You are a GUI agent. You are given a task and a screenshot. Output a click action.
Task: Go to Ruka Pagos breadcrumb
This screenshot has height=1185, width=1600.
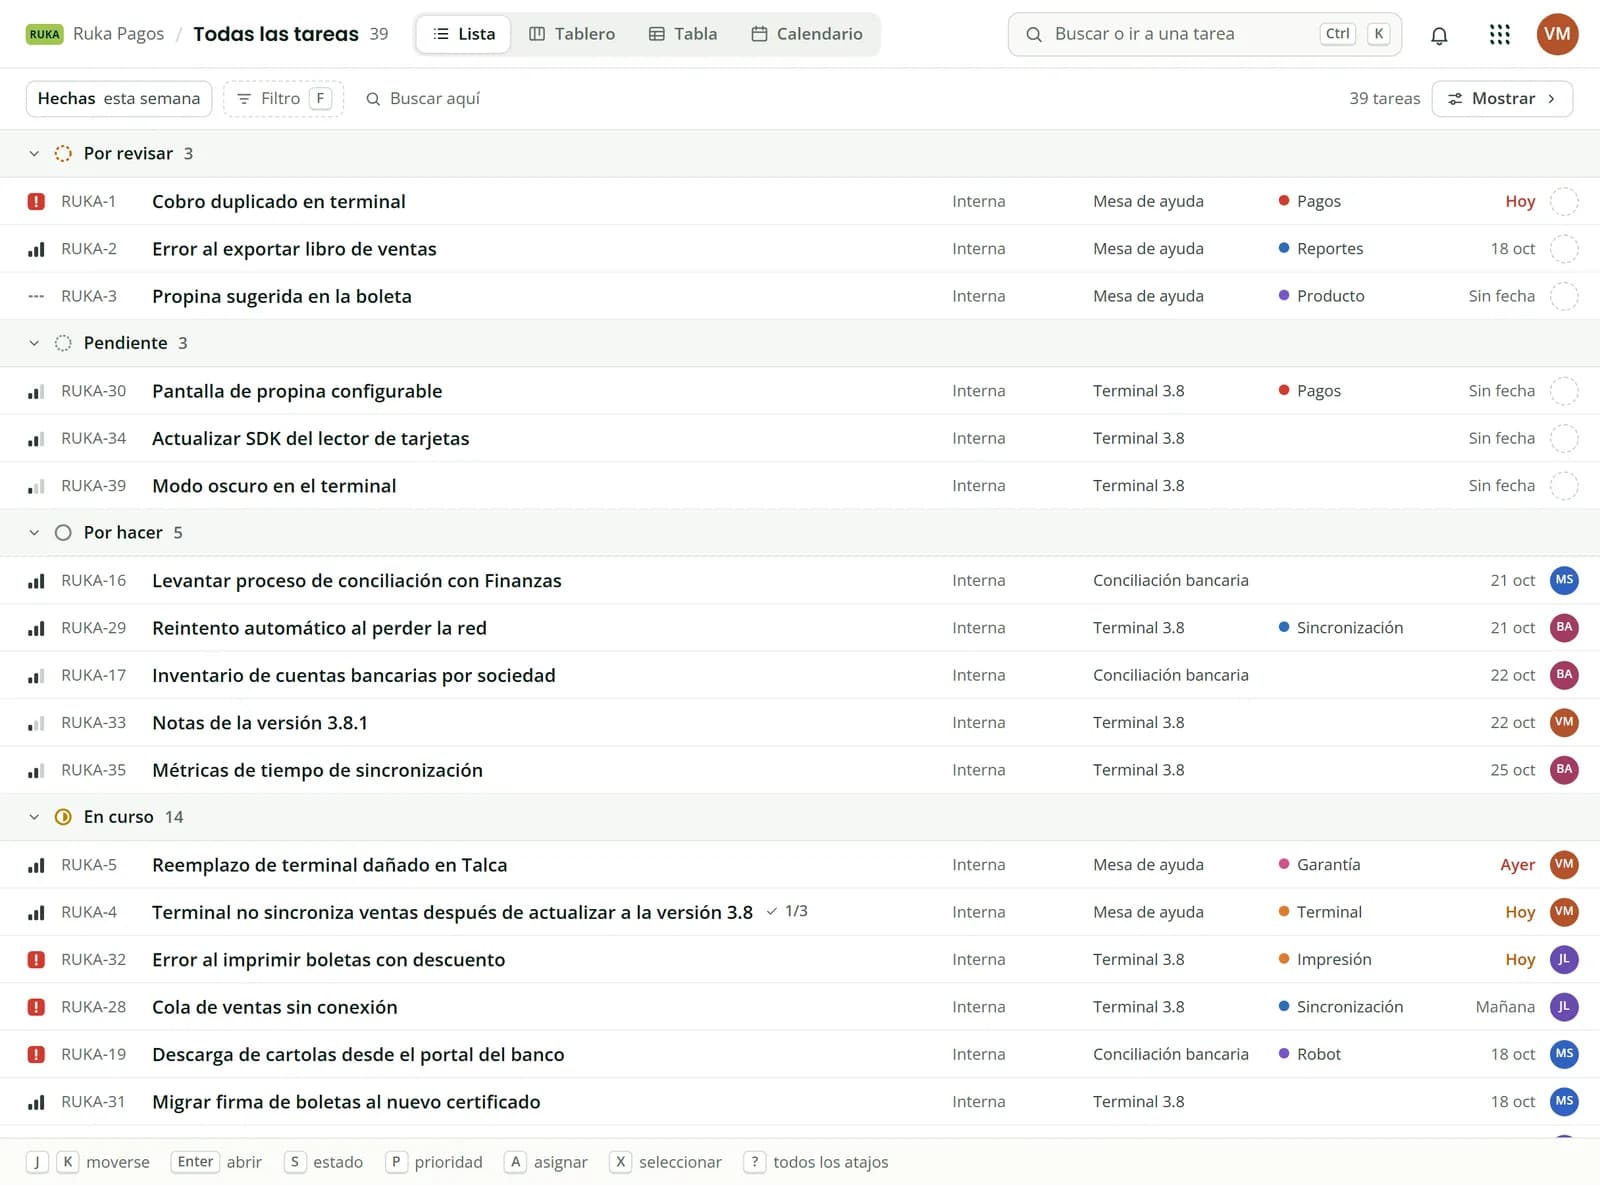pos(118,34)
